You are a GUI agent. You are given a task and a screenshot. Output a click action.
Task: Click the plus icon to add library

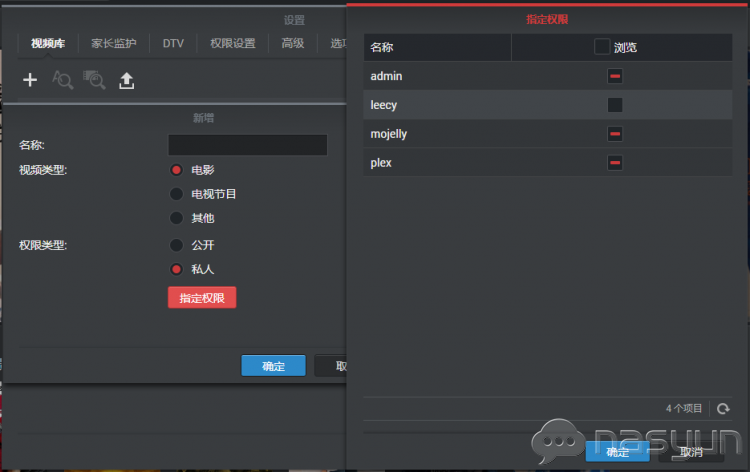click(x=30, y=81)
